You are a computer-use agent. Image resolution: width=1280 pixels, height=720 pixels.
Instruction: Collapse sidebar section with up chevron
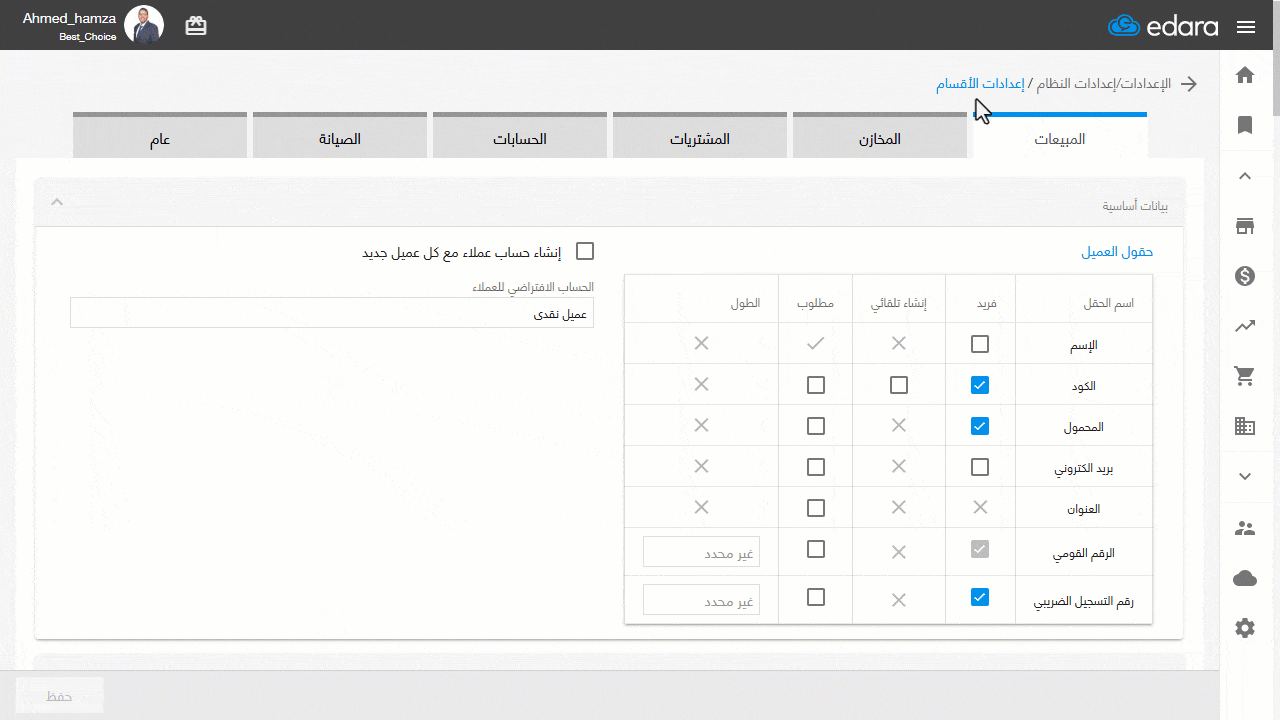[1245, 176]
